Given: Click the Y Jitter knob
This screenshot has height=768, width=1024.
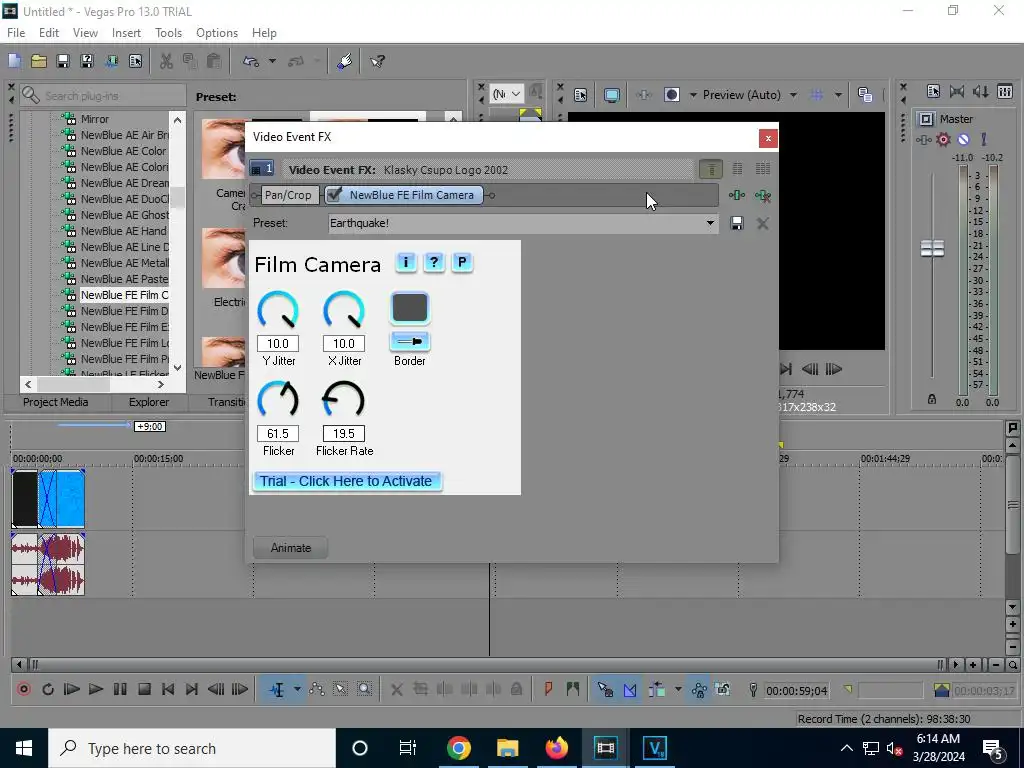Looking at the screenshot, I should 278,310.
